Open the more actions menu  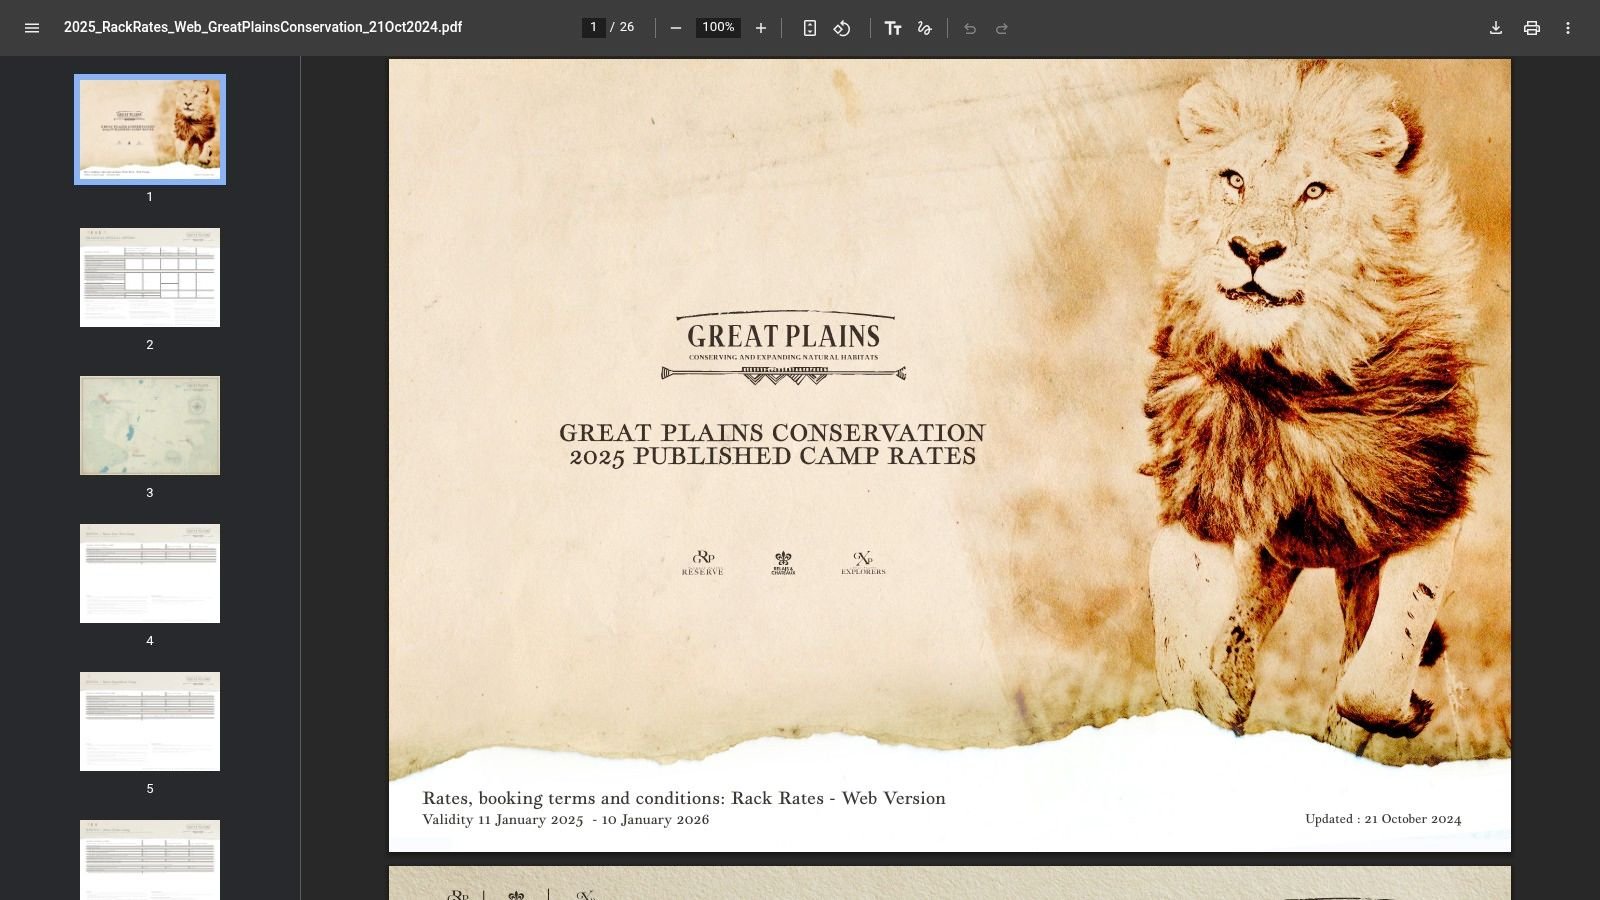click(x=1568, y=28)
